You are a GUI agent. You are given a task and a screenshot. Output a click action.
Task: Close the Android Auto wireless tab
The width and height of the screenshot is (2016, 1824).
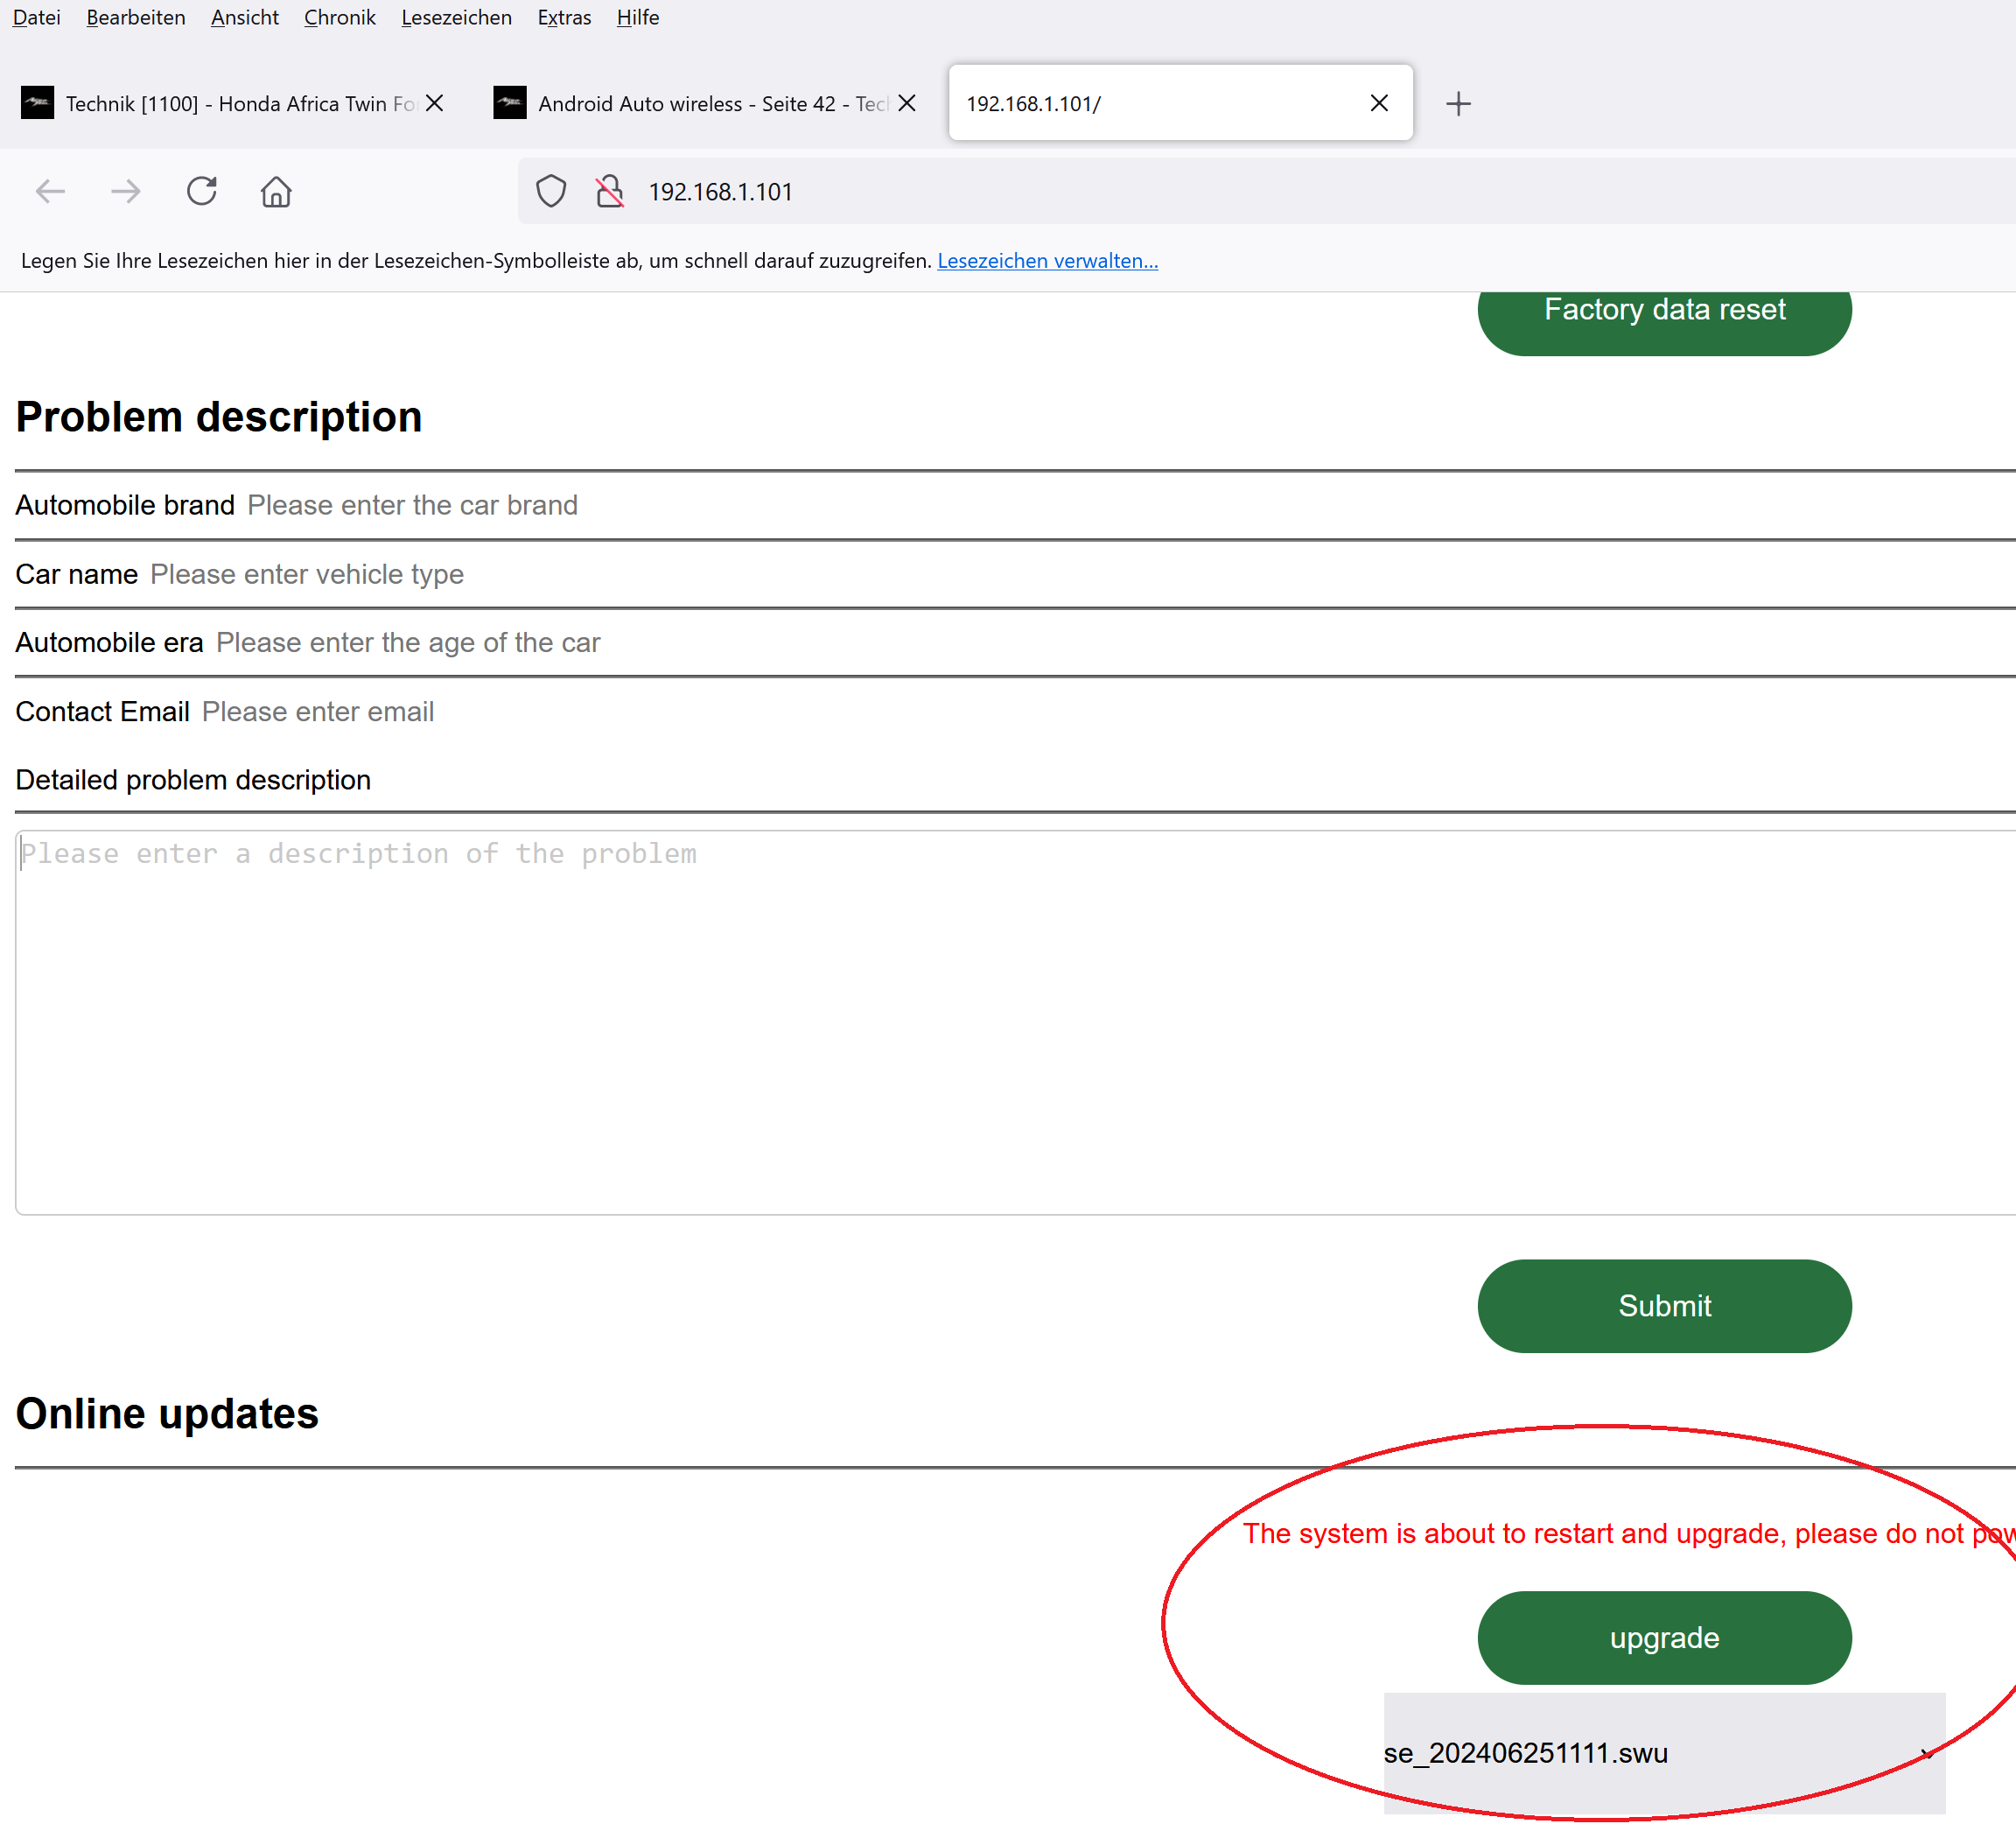click(907, 103)
